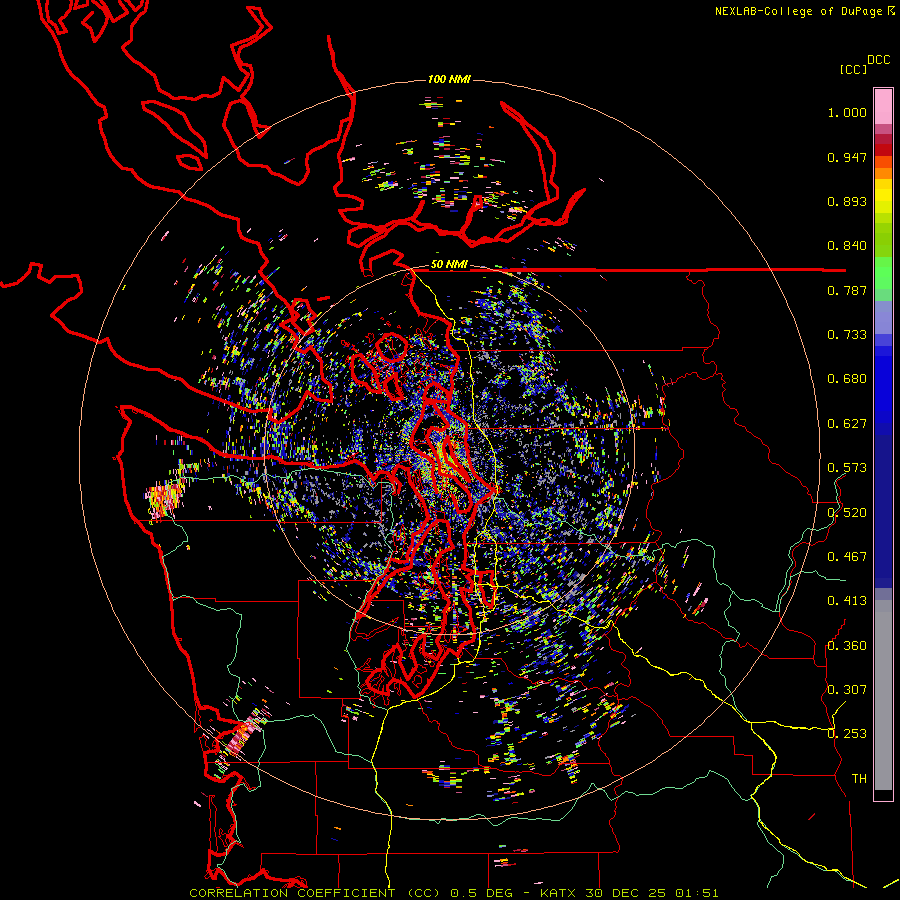Click the 50 NMI range ring label
This screenshot has height=900, width=900.
[x=449, y=265]
